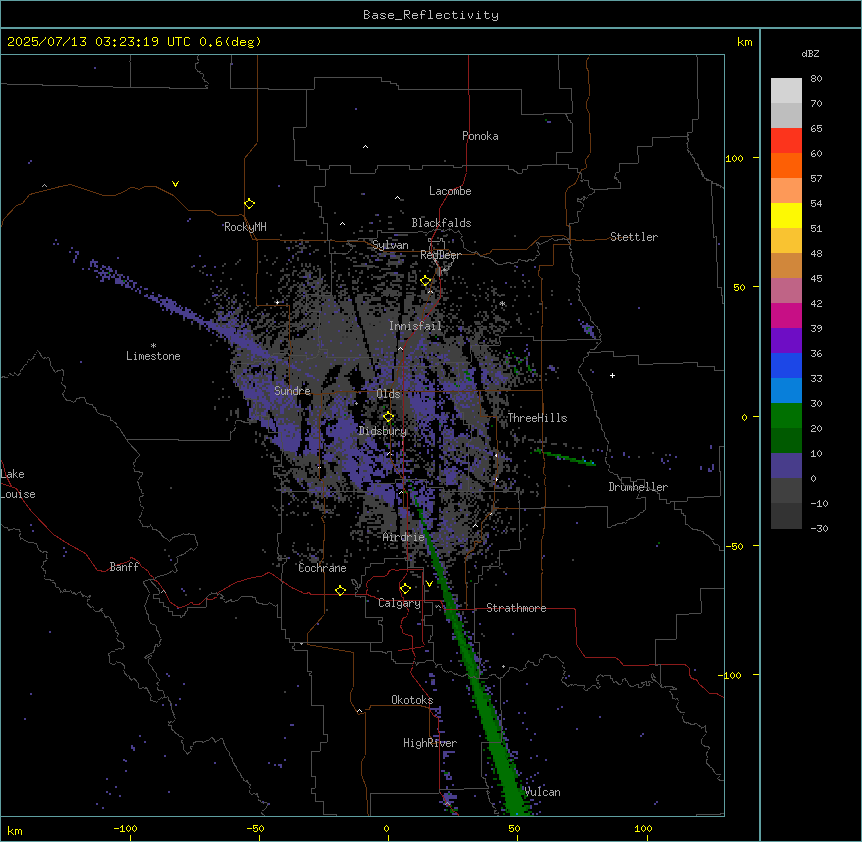Click the white plus marker north of Drumheller

click(x=612, y=375)
